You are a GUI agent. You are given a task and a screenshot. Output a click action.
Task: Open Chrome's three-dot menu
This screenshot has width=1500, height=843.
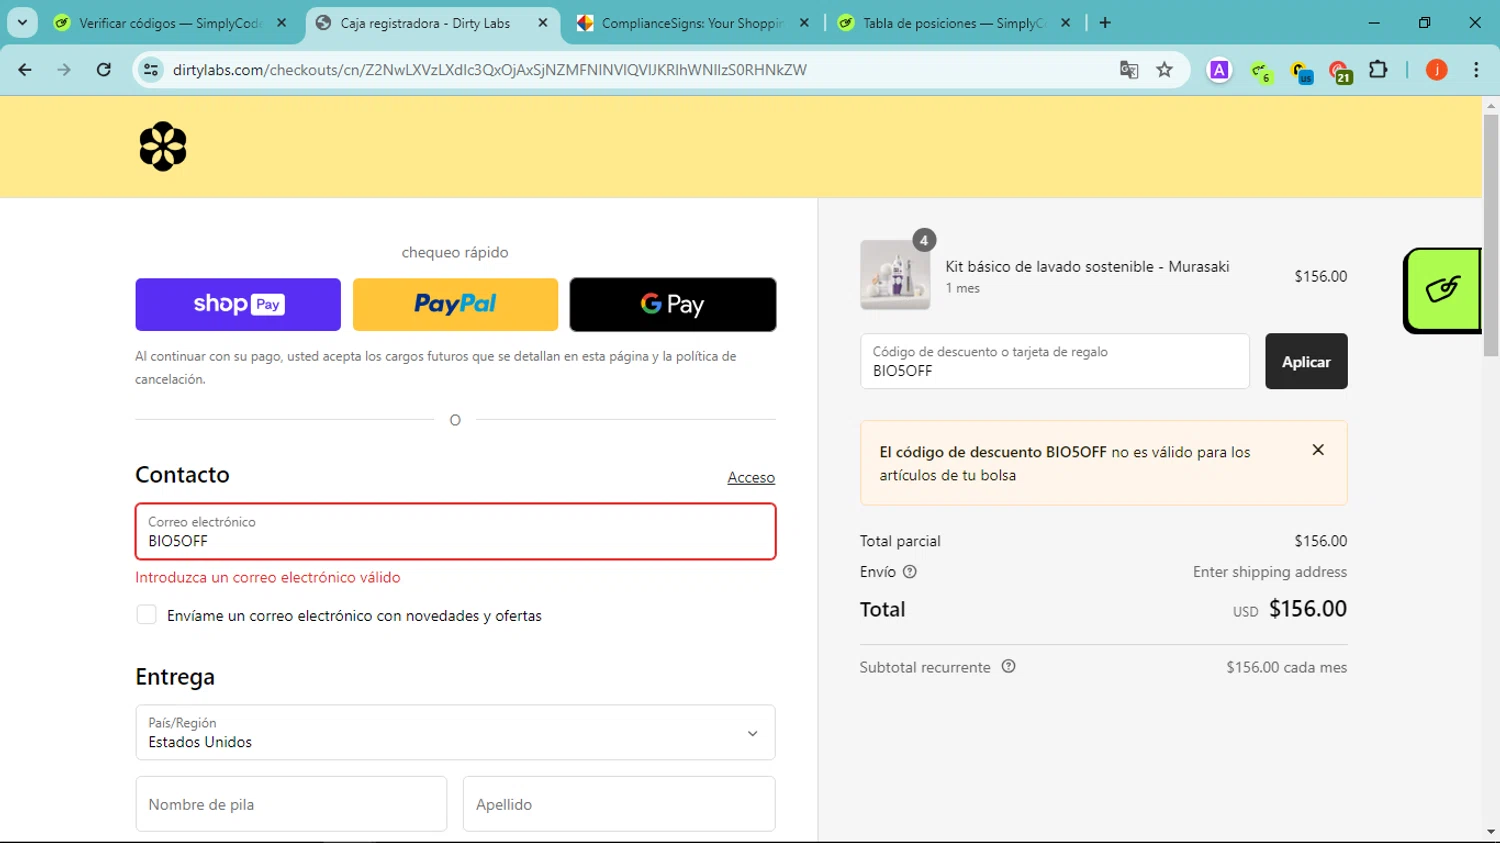[1476, 70]
